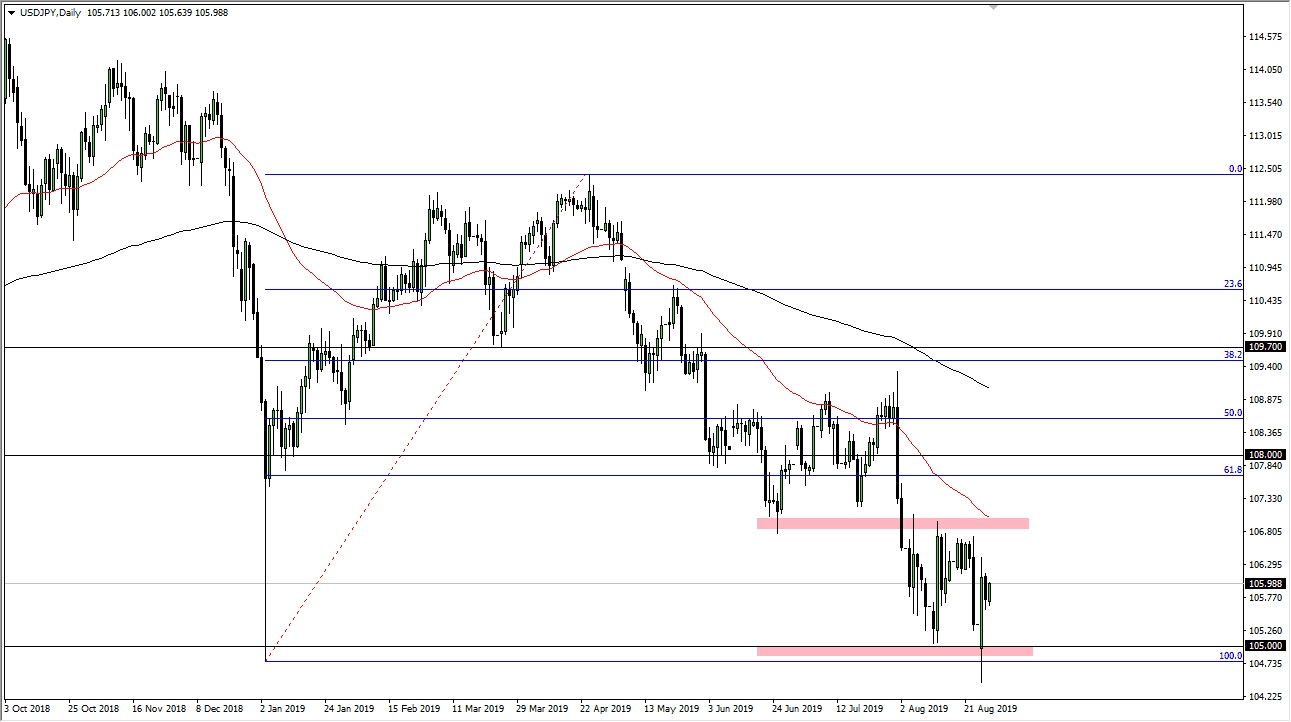Select the 23.6 Fibonacci retracement line
This screenshot has height=722, width=1291.
pyautogui.click(x=700, y=289)
